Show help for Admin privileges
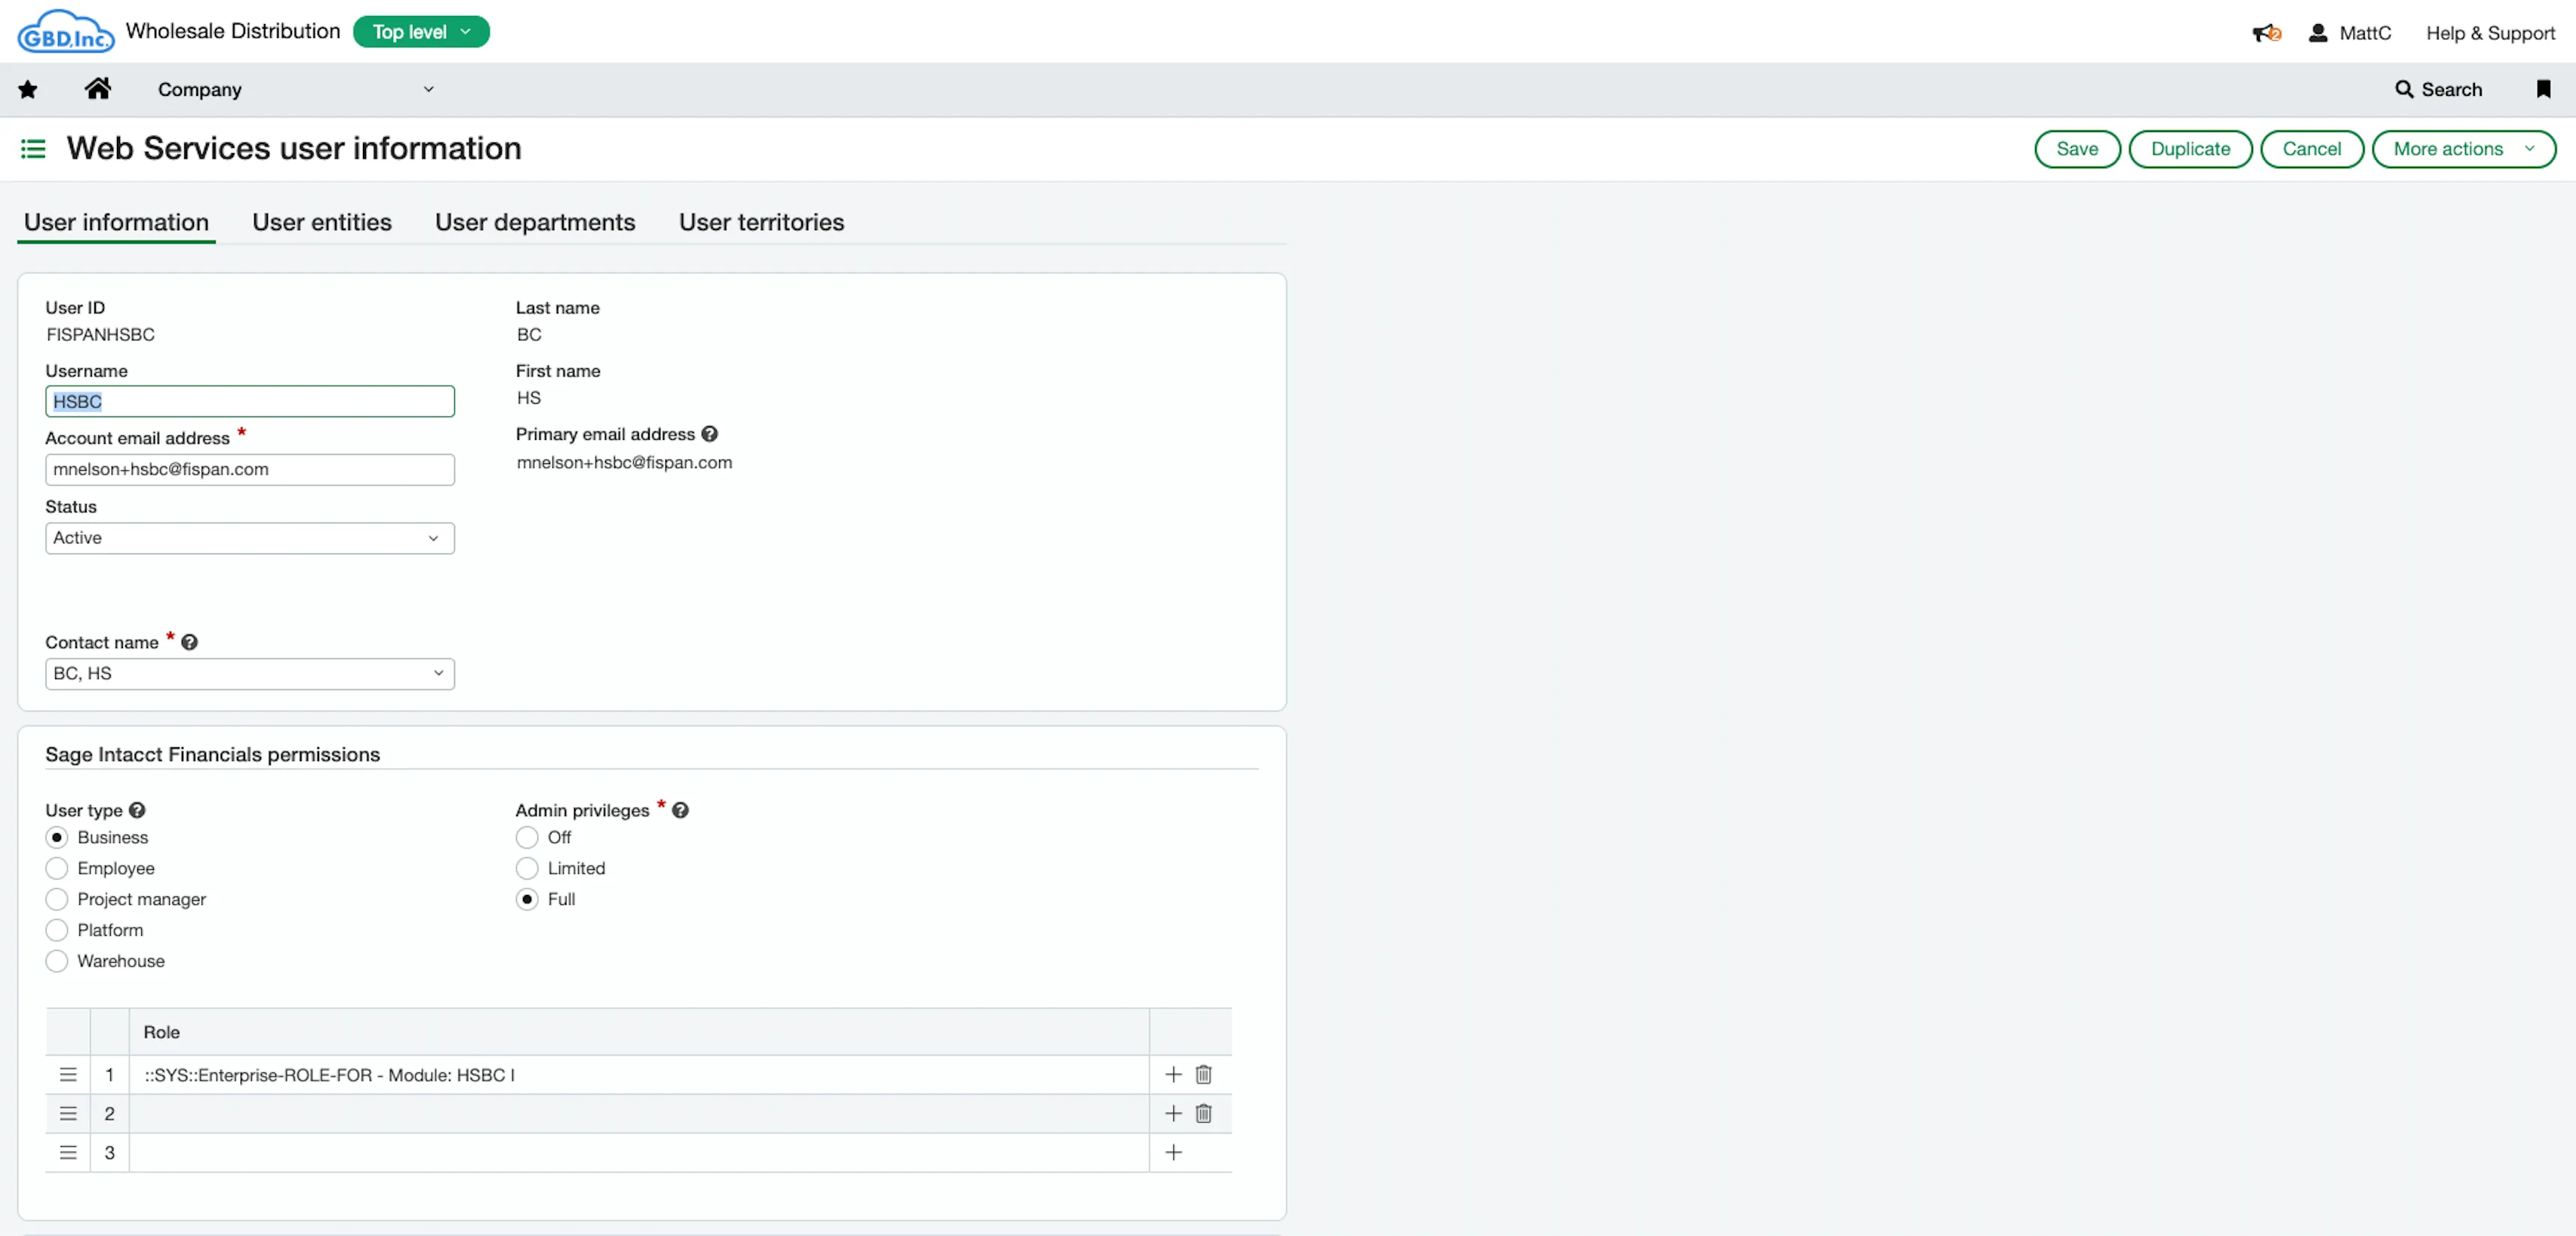The width and height of the screenshot is (2576, 1236). 680,810
